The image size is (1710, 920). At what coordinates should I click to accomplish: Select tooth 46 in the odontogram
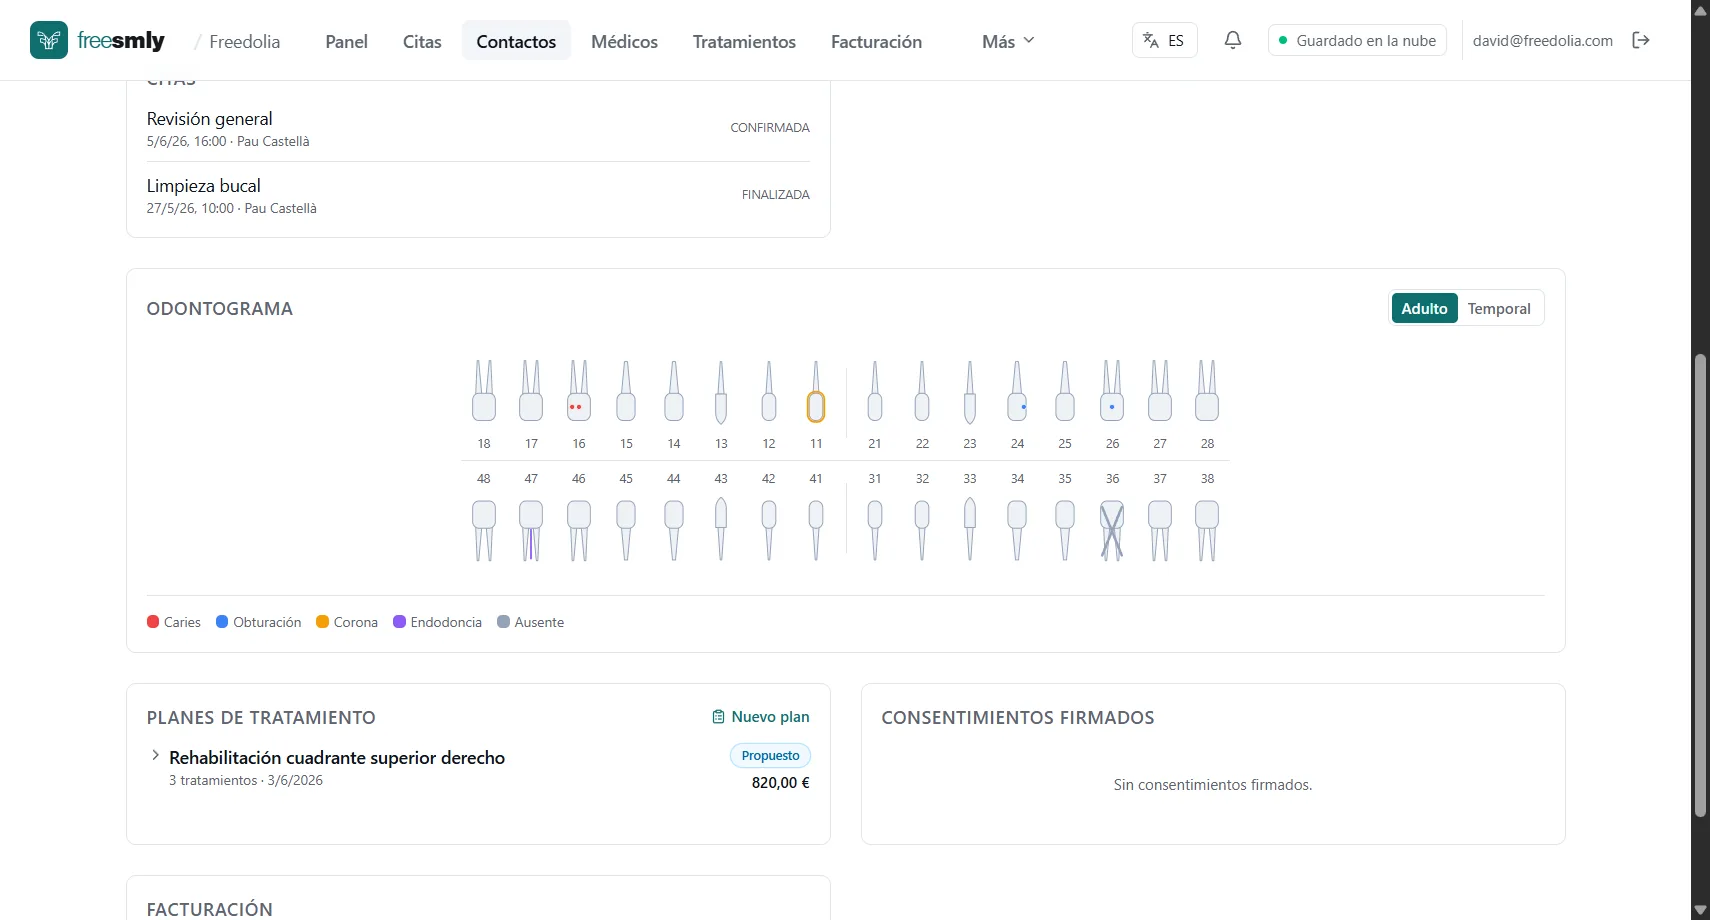(x=579, y=530)
